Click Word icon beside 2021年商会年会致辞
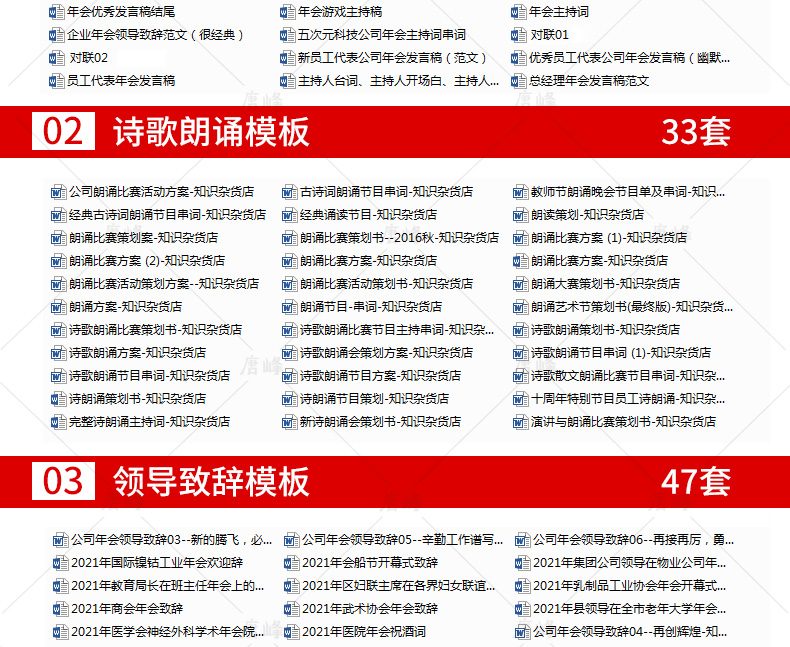The width and height of the screenshot is (790, 647). click(x=61, y=609)
